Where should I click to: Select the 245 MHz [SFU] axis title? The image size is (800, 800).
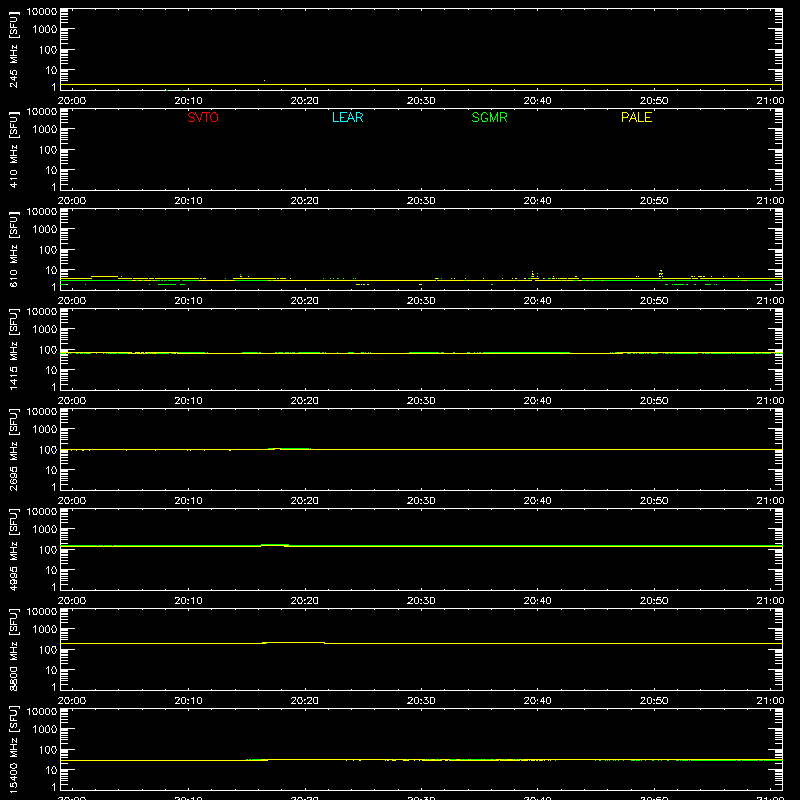[13, 49]
